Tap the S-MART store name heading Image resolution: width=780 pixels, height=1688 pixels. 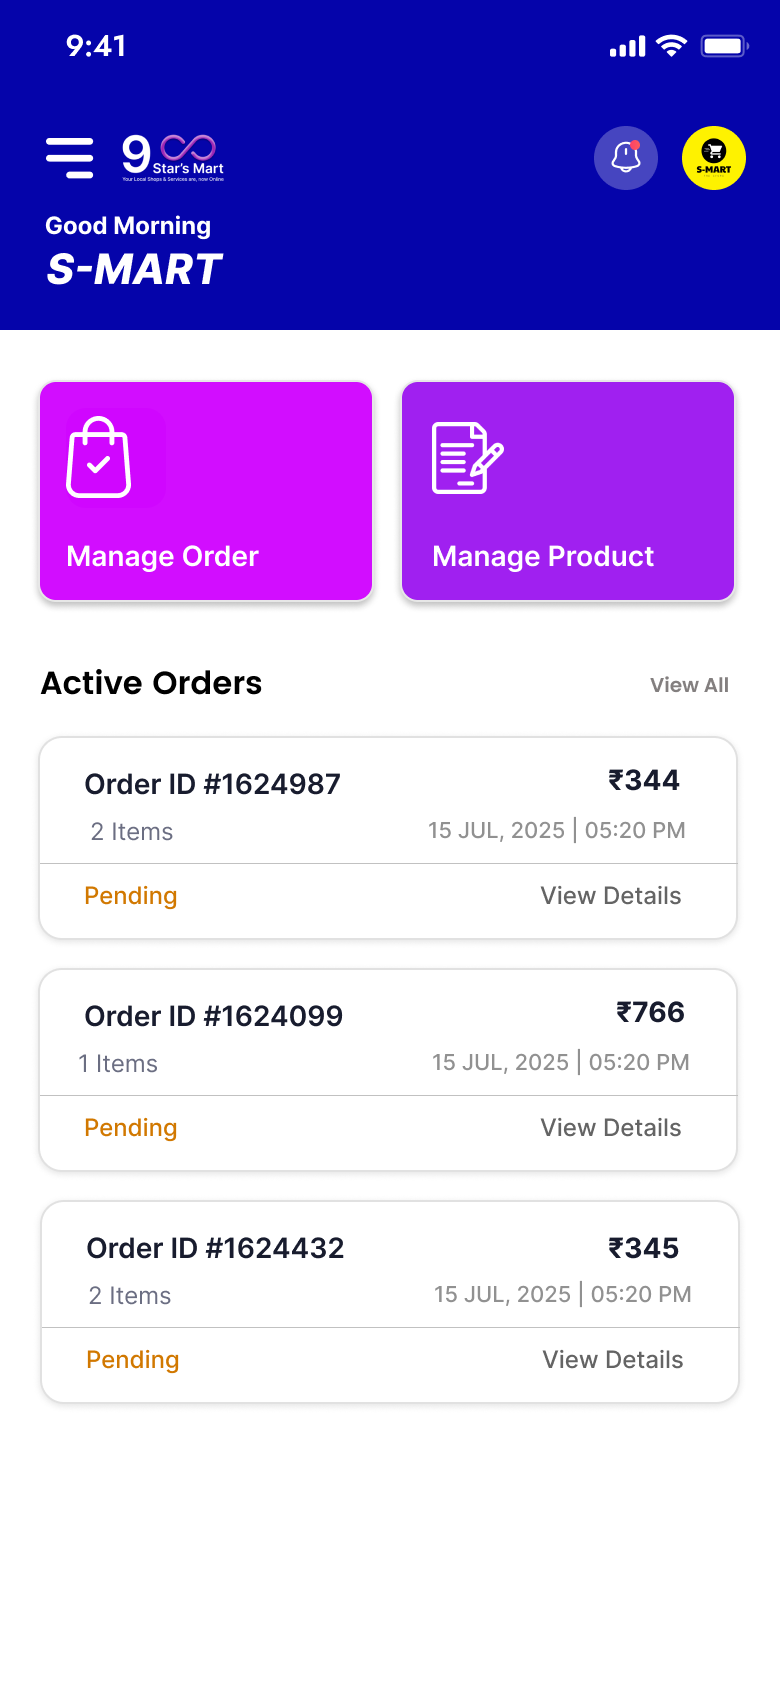coord(135,269)
